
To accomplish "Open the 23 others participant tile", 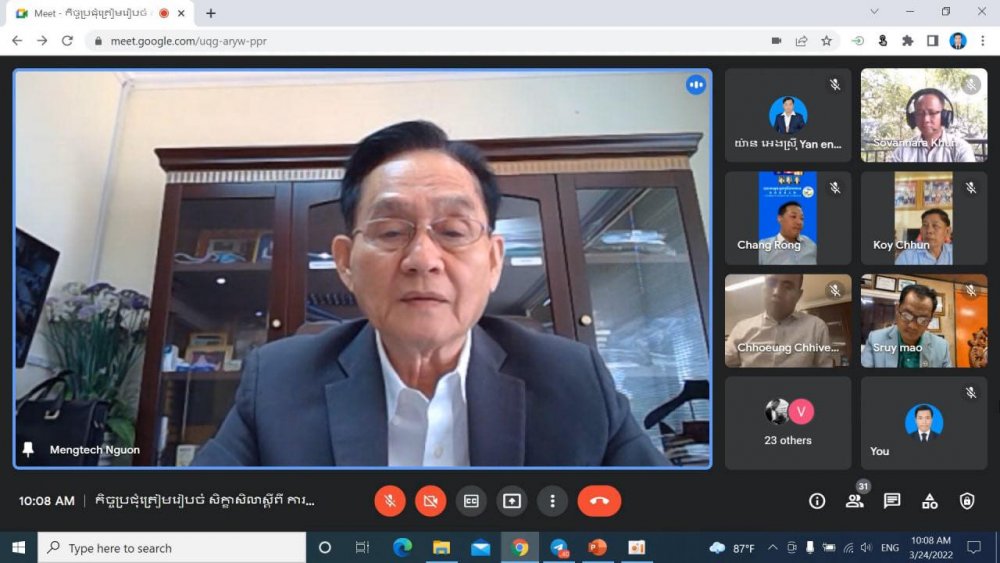I will pyautogui.click(x=788, y=422).
